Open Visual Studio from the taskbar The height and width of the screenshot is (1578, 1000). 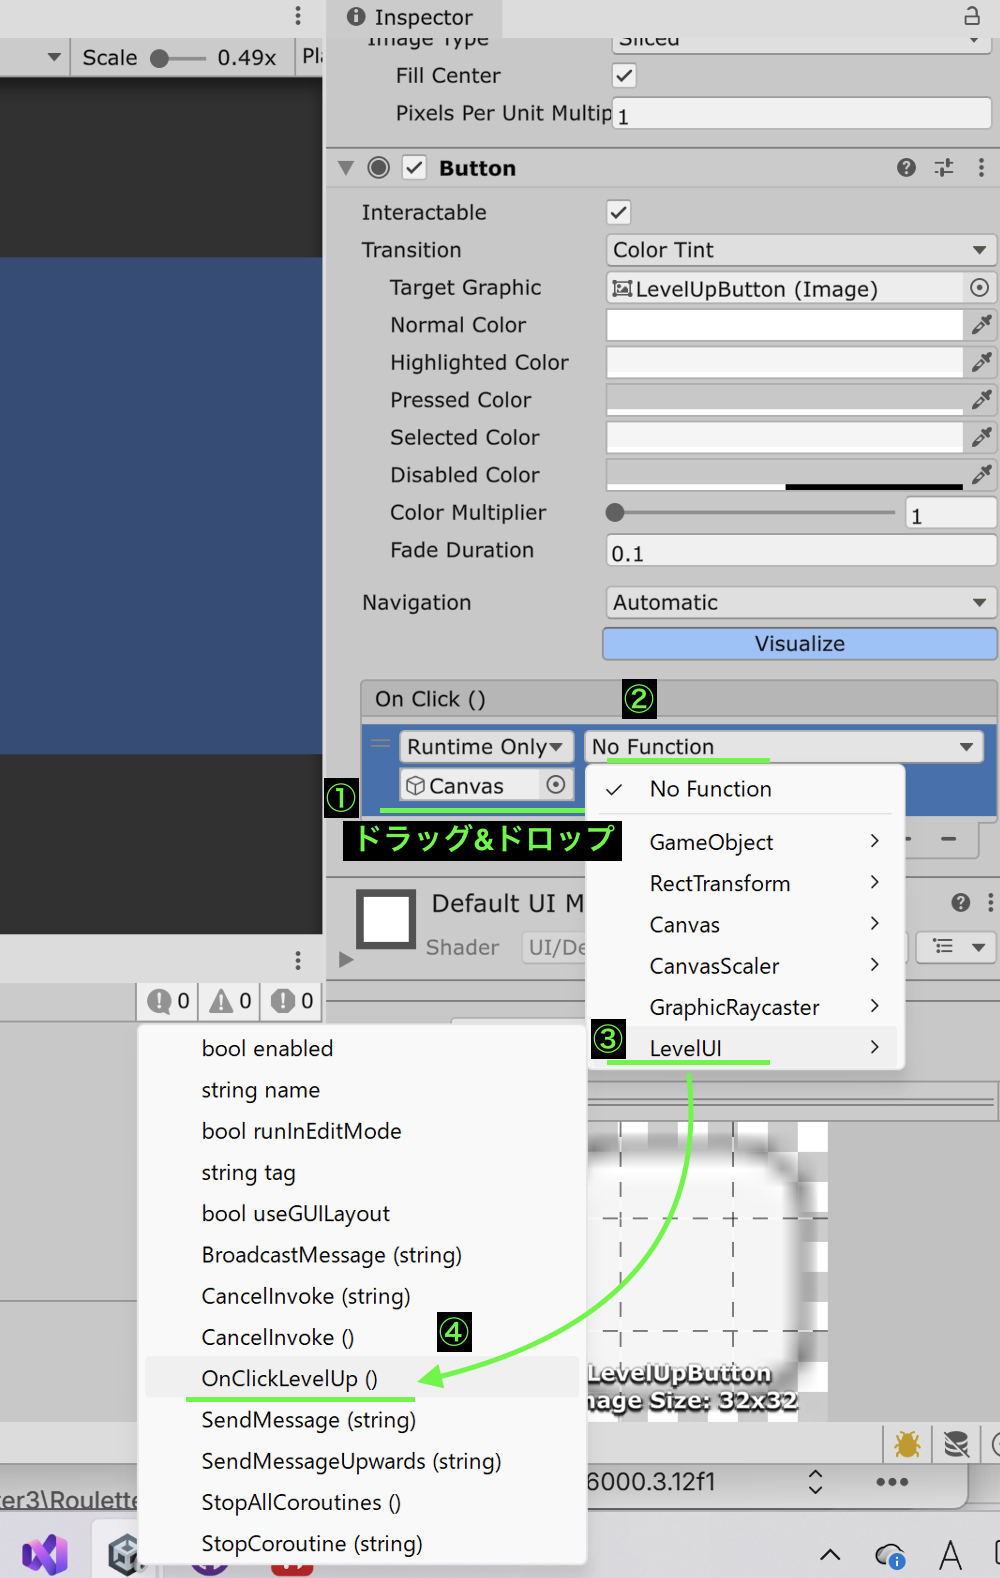coord(45,1554)
